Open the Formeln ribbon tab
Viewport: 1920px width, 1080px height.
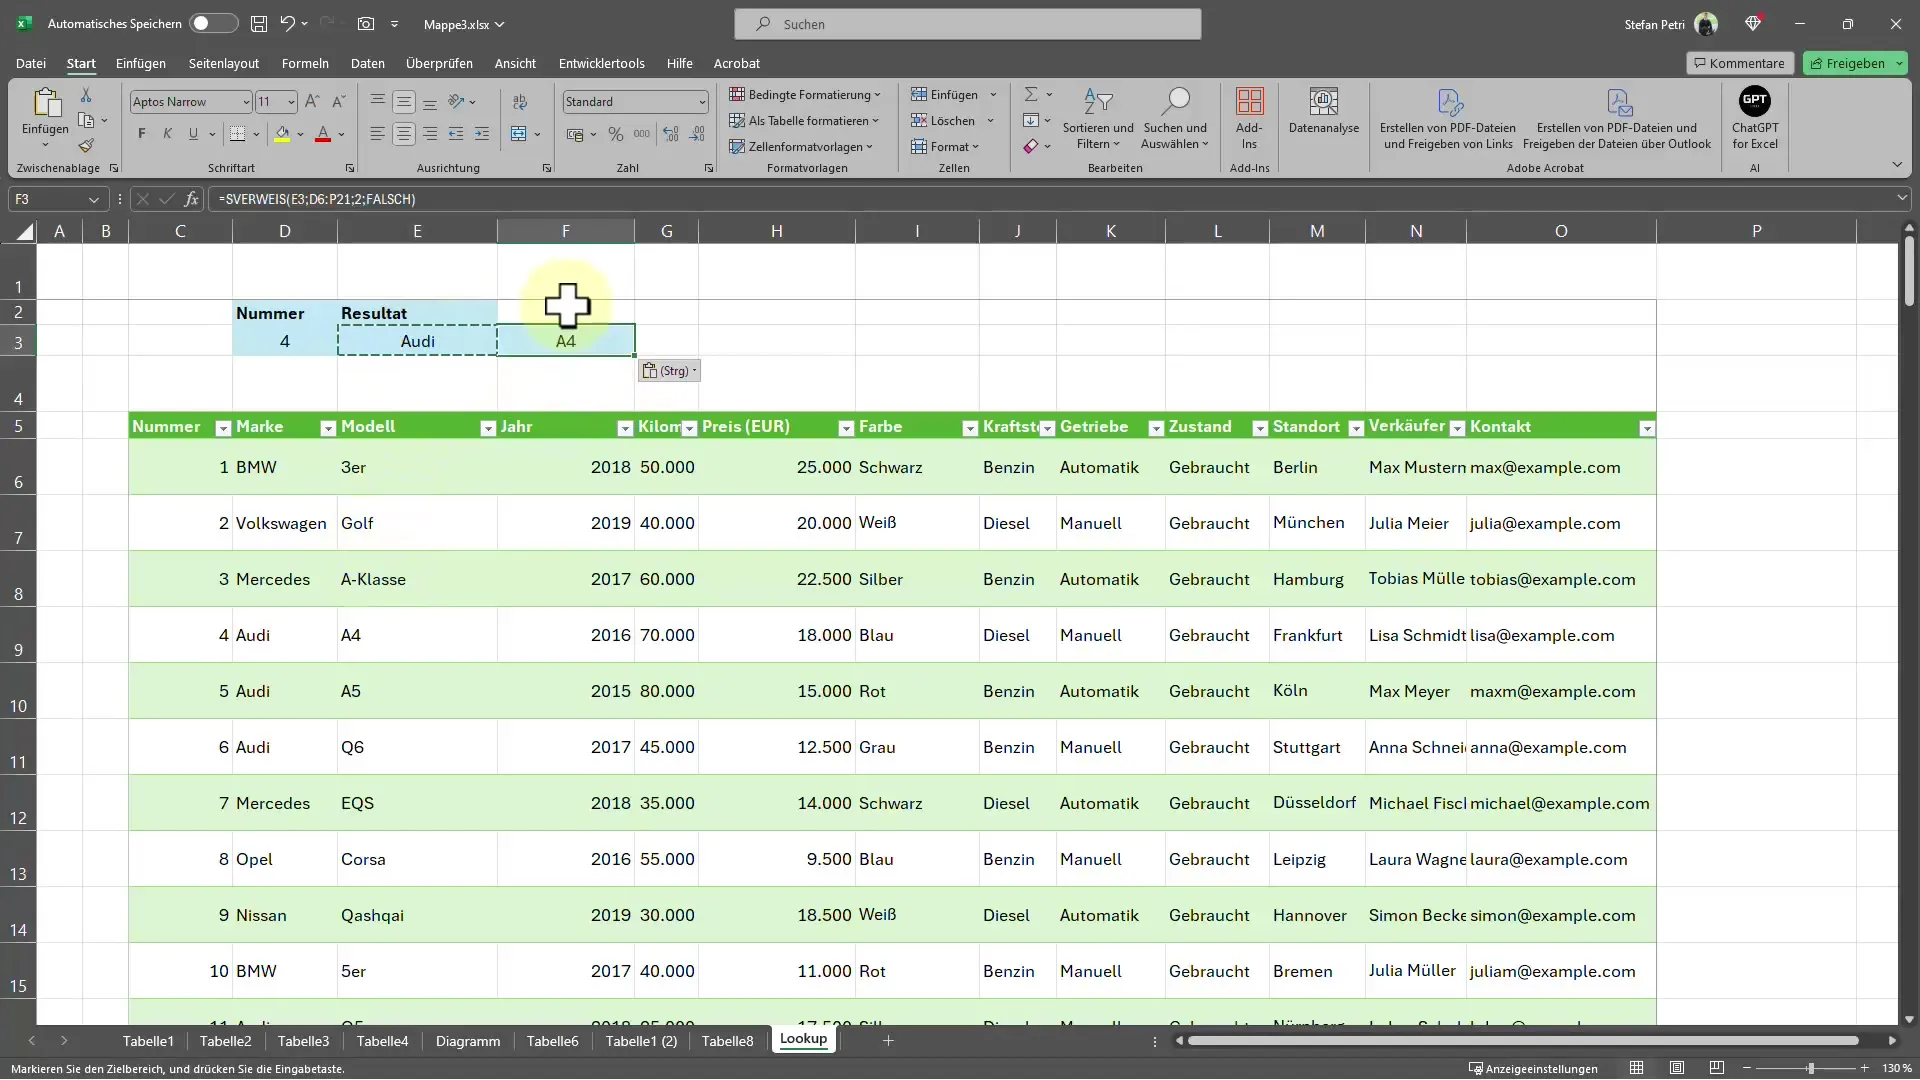point(306,63)
